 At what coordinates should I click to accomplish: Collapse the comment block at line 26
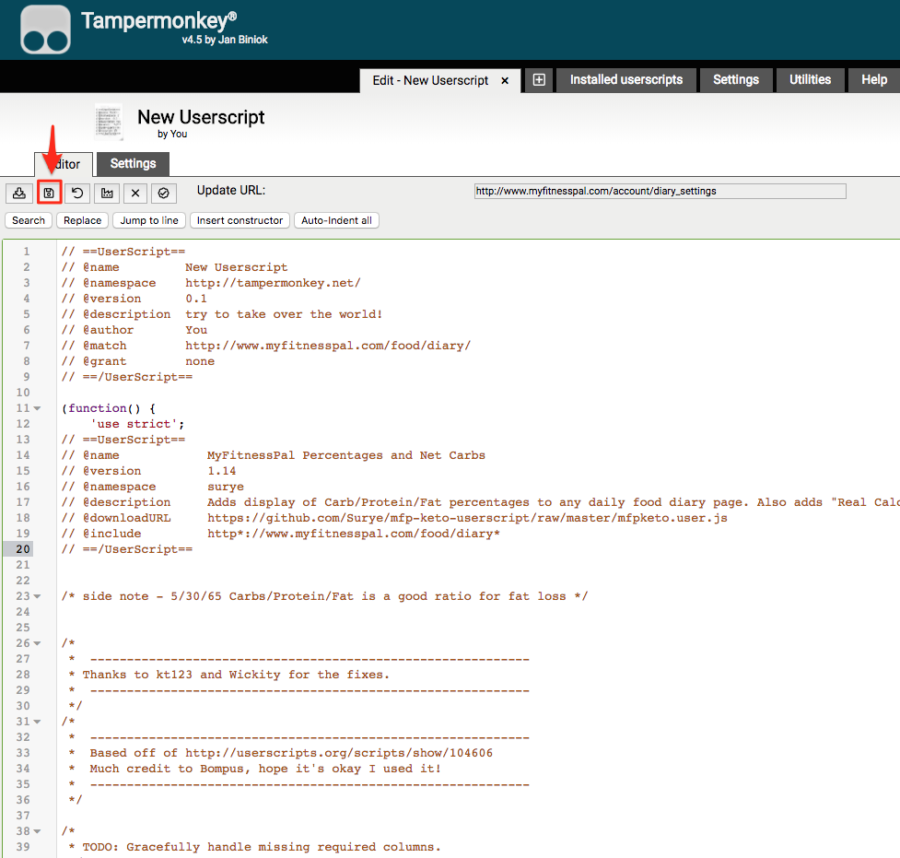37,644
